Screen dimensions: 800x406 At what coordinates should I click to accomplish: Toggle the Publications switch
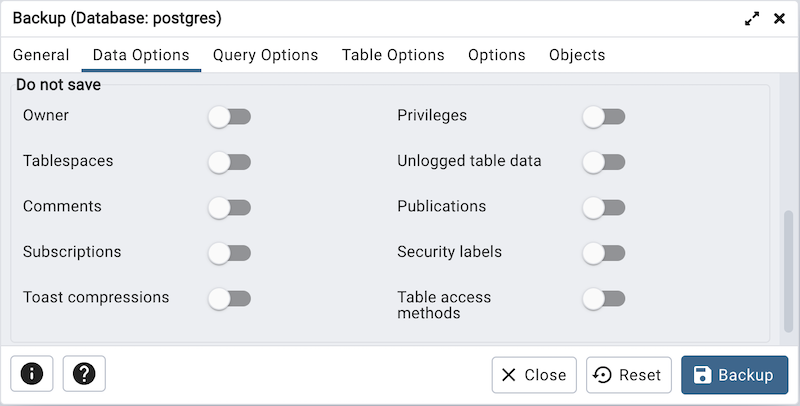click(x=604, y=208)
